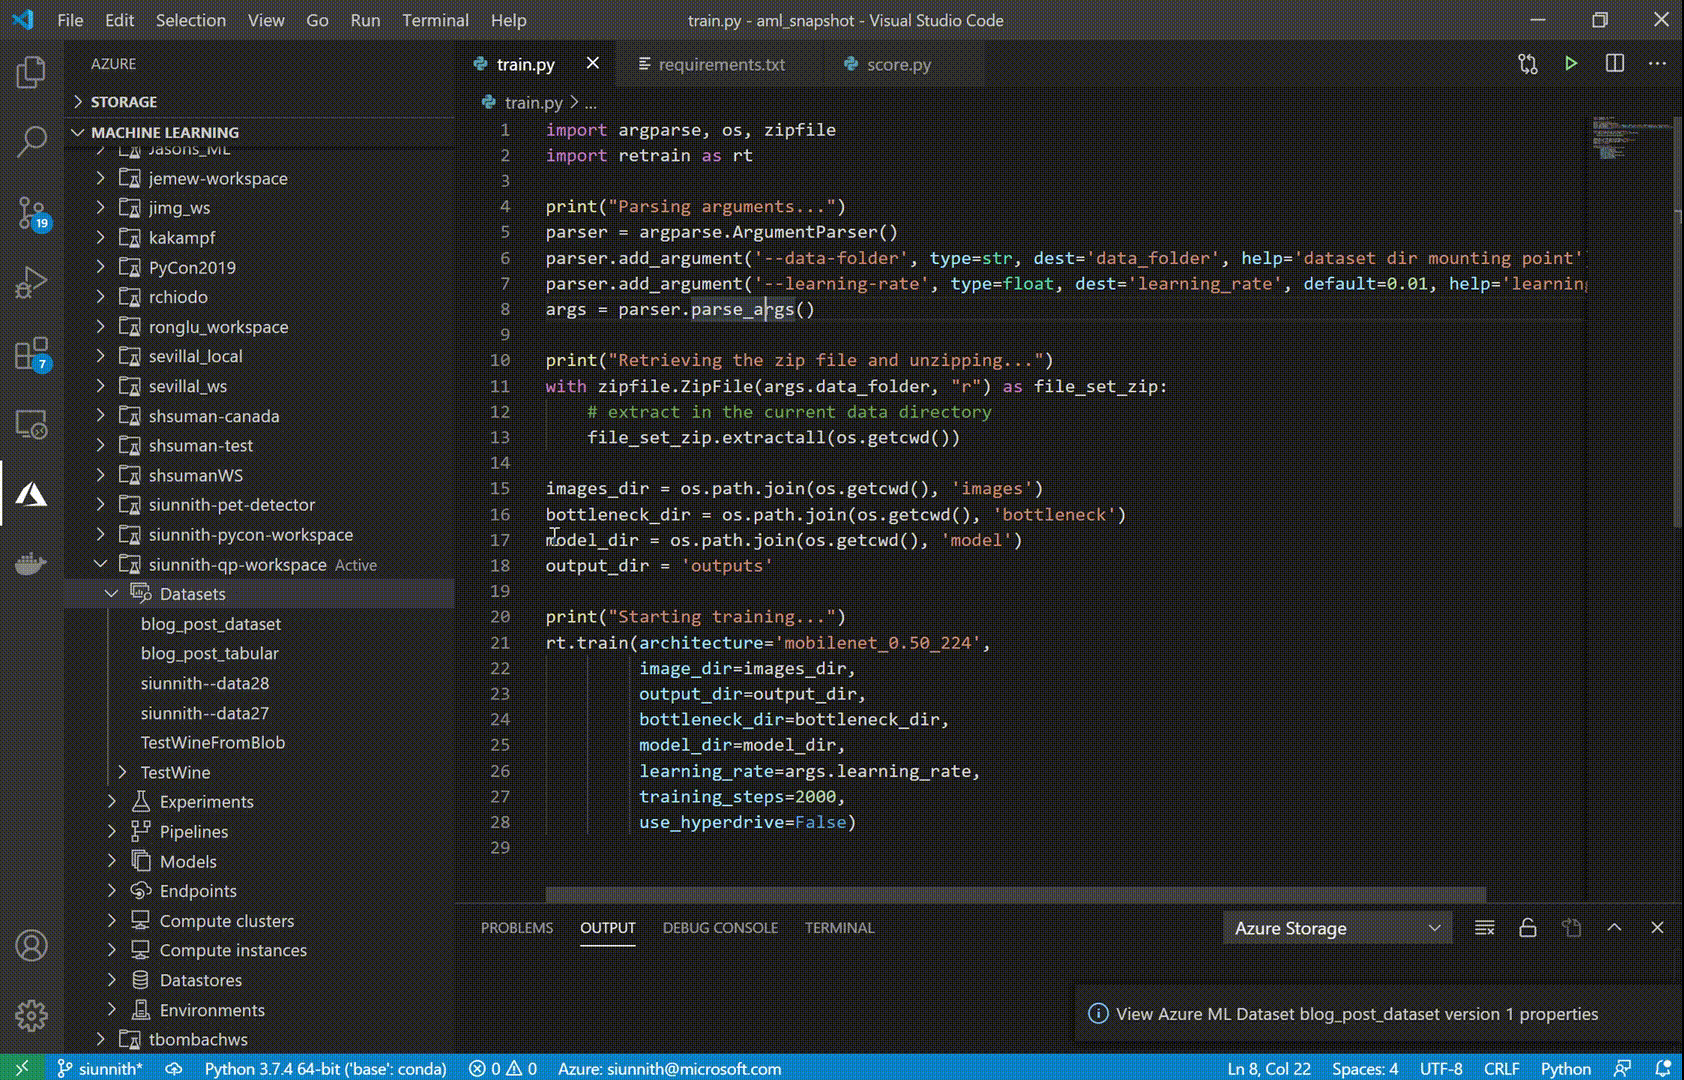Switch to the requirements.txt tab
Viewport: 1684px width, 1080px height.
(x=720, y=64)
